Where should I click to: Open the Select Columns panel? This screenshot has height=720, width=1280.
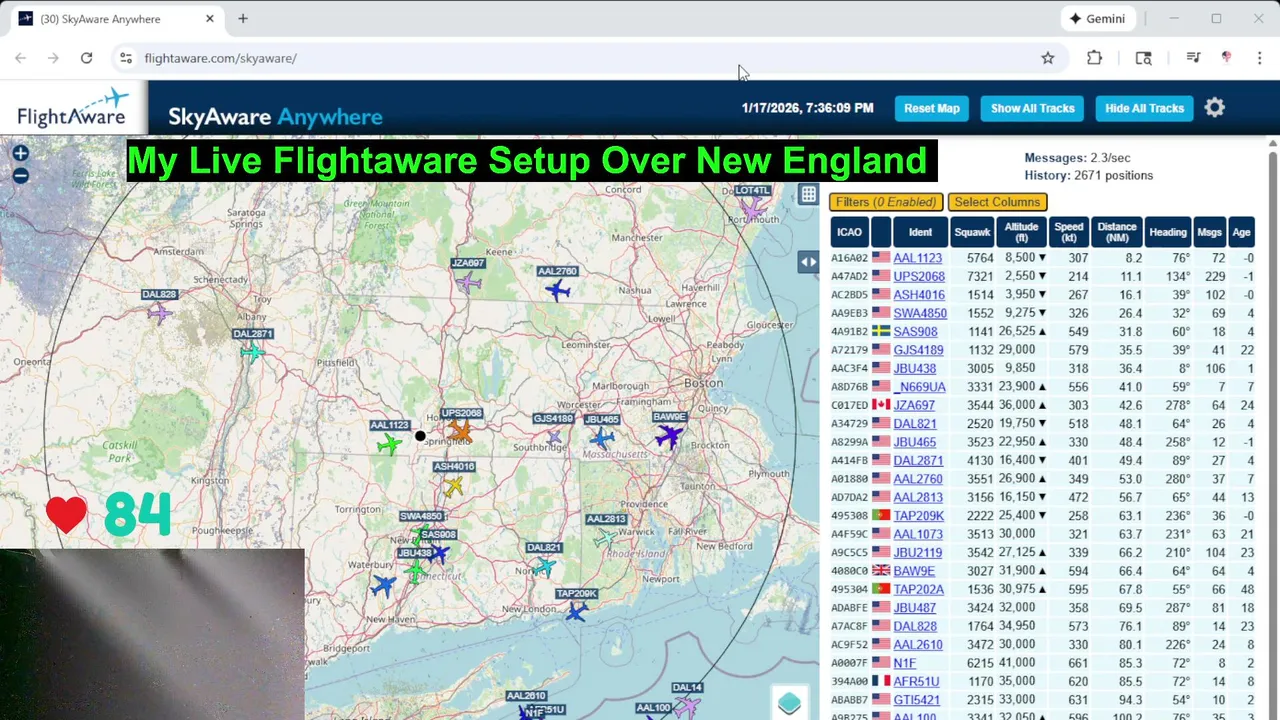[x=997, y=202]
